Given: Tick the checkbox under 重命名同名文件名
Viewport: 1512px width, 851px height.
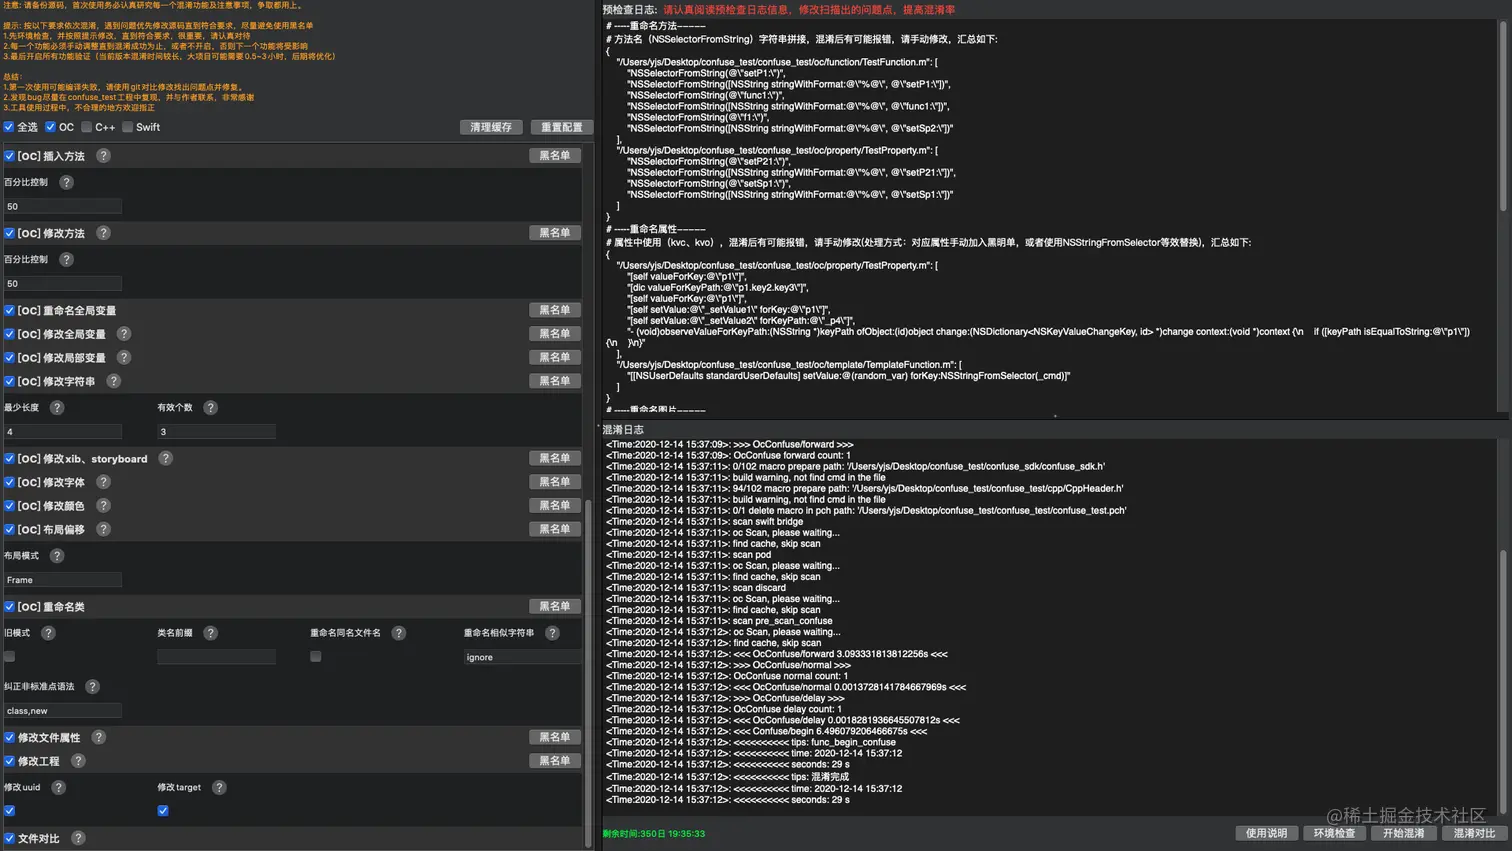Looking at the screenshot, I should (x=316, y=657).
